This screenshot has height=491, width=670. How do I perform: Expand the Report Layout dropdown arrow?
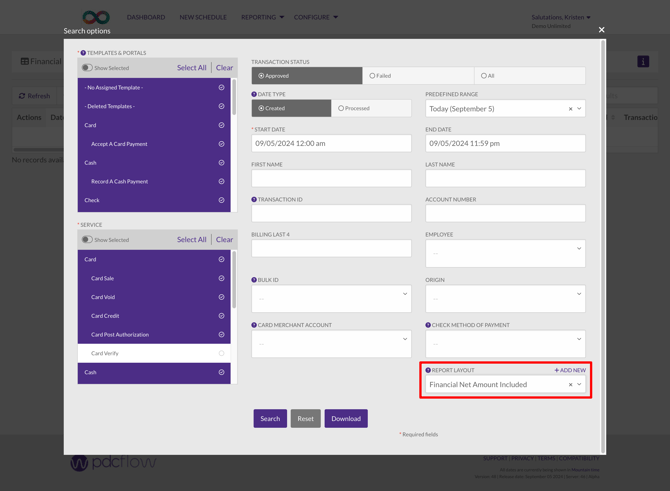tap(579, 384)
